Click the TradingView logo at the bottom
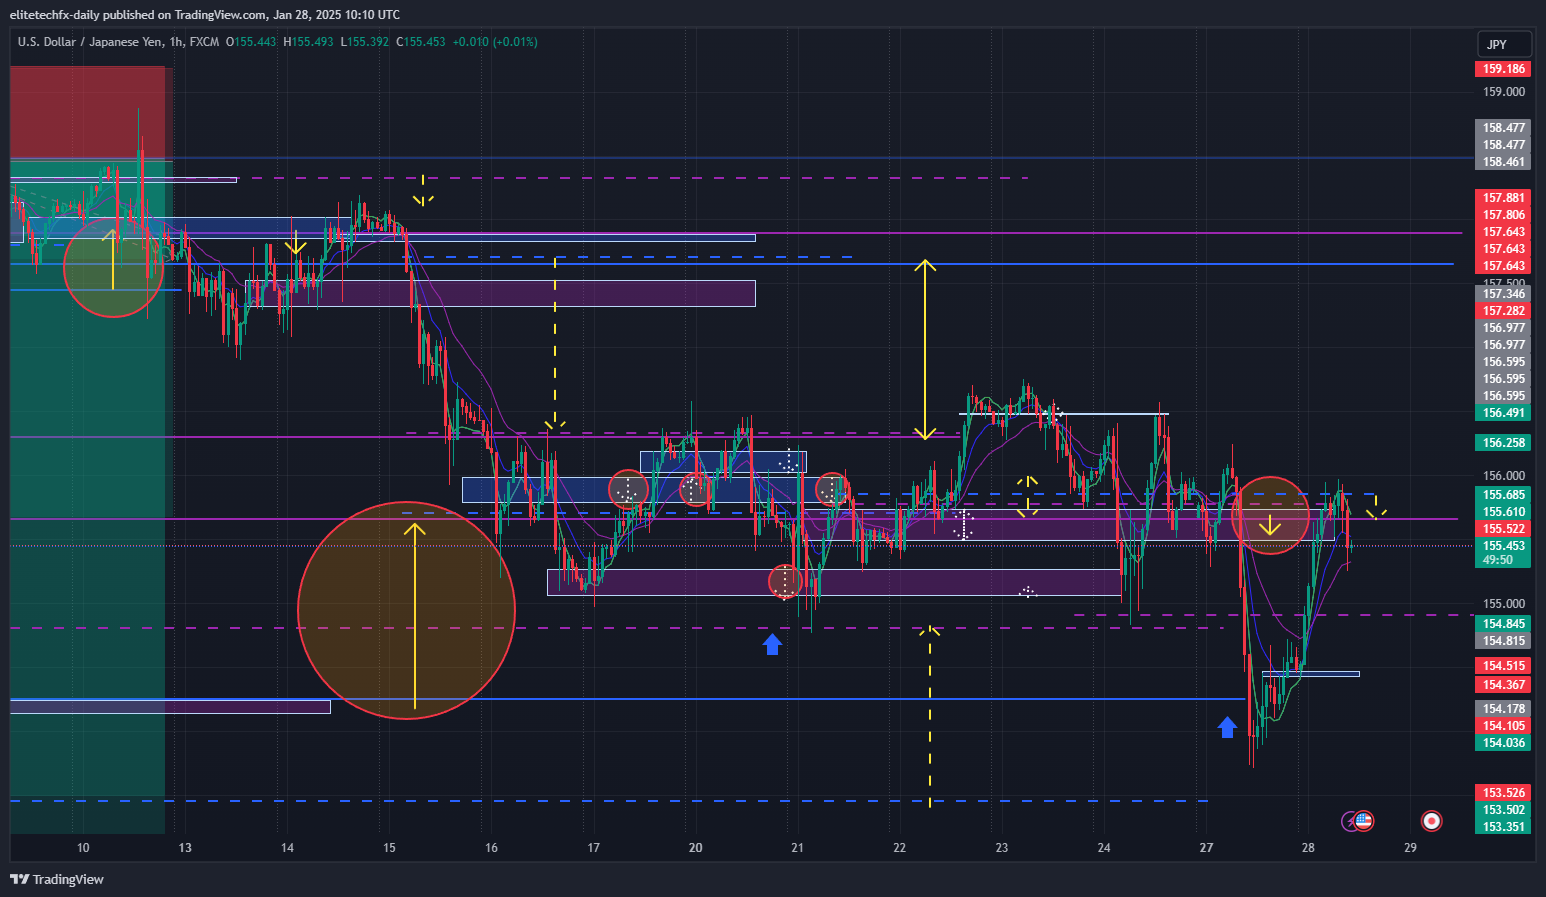The height and width of the screenshot is (897, 1546). pos(57,879)
